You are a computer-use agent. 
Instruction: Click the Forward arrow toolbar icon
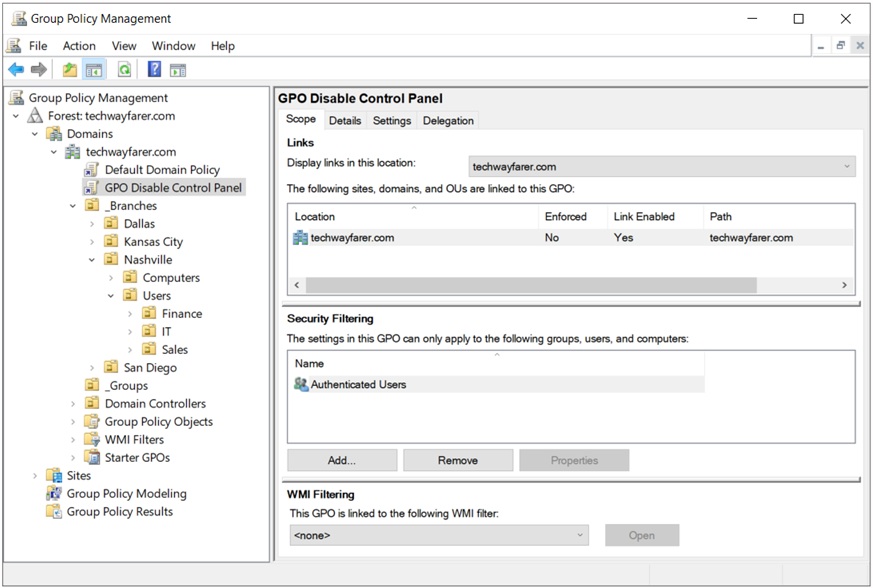[39, 70]
